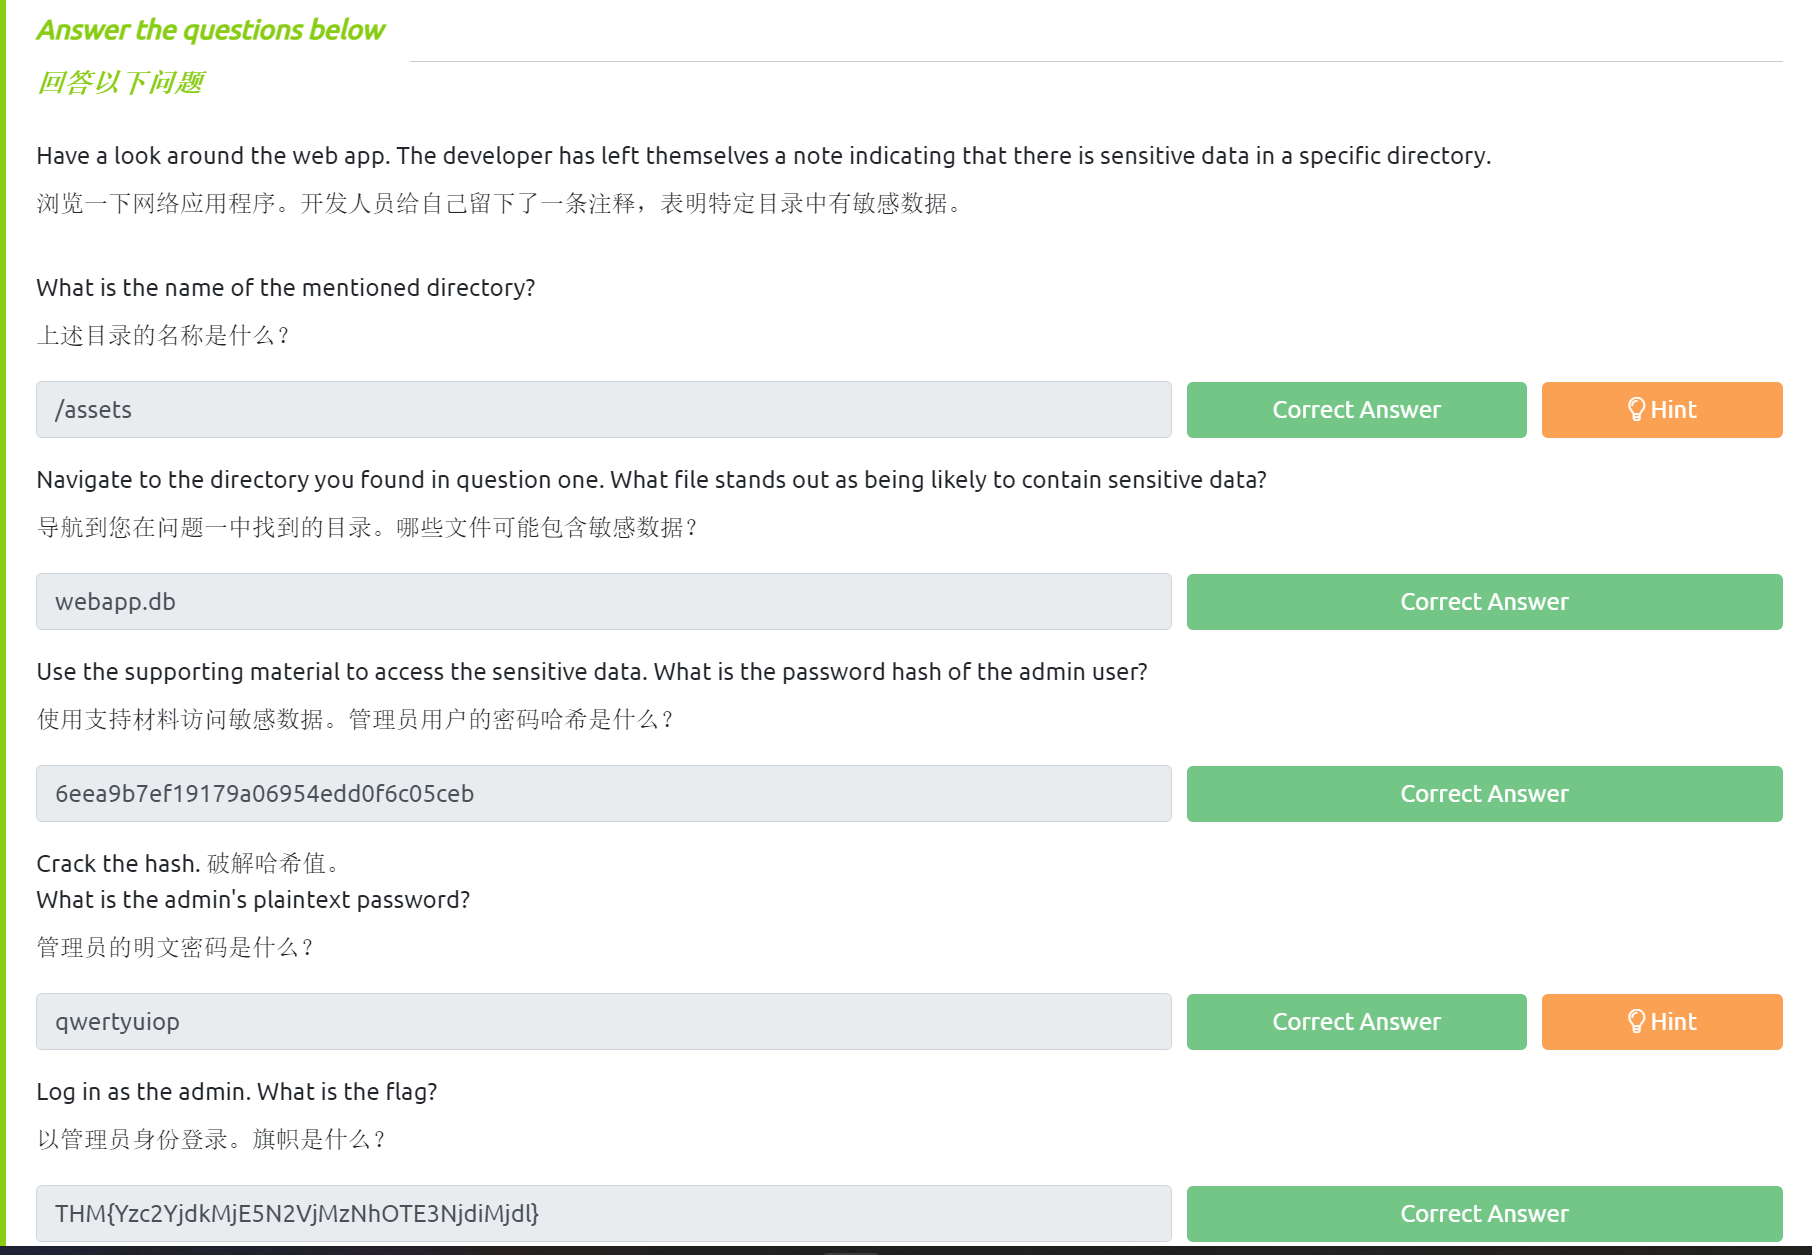
Task: Click Correct Answer button next to qwertyuiop
Action: pos(1356,1022)
